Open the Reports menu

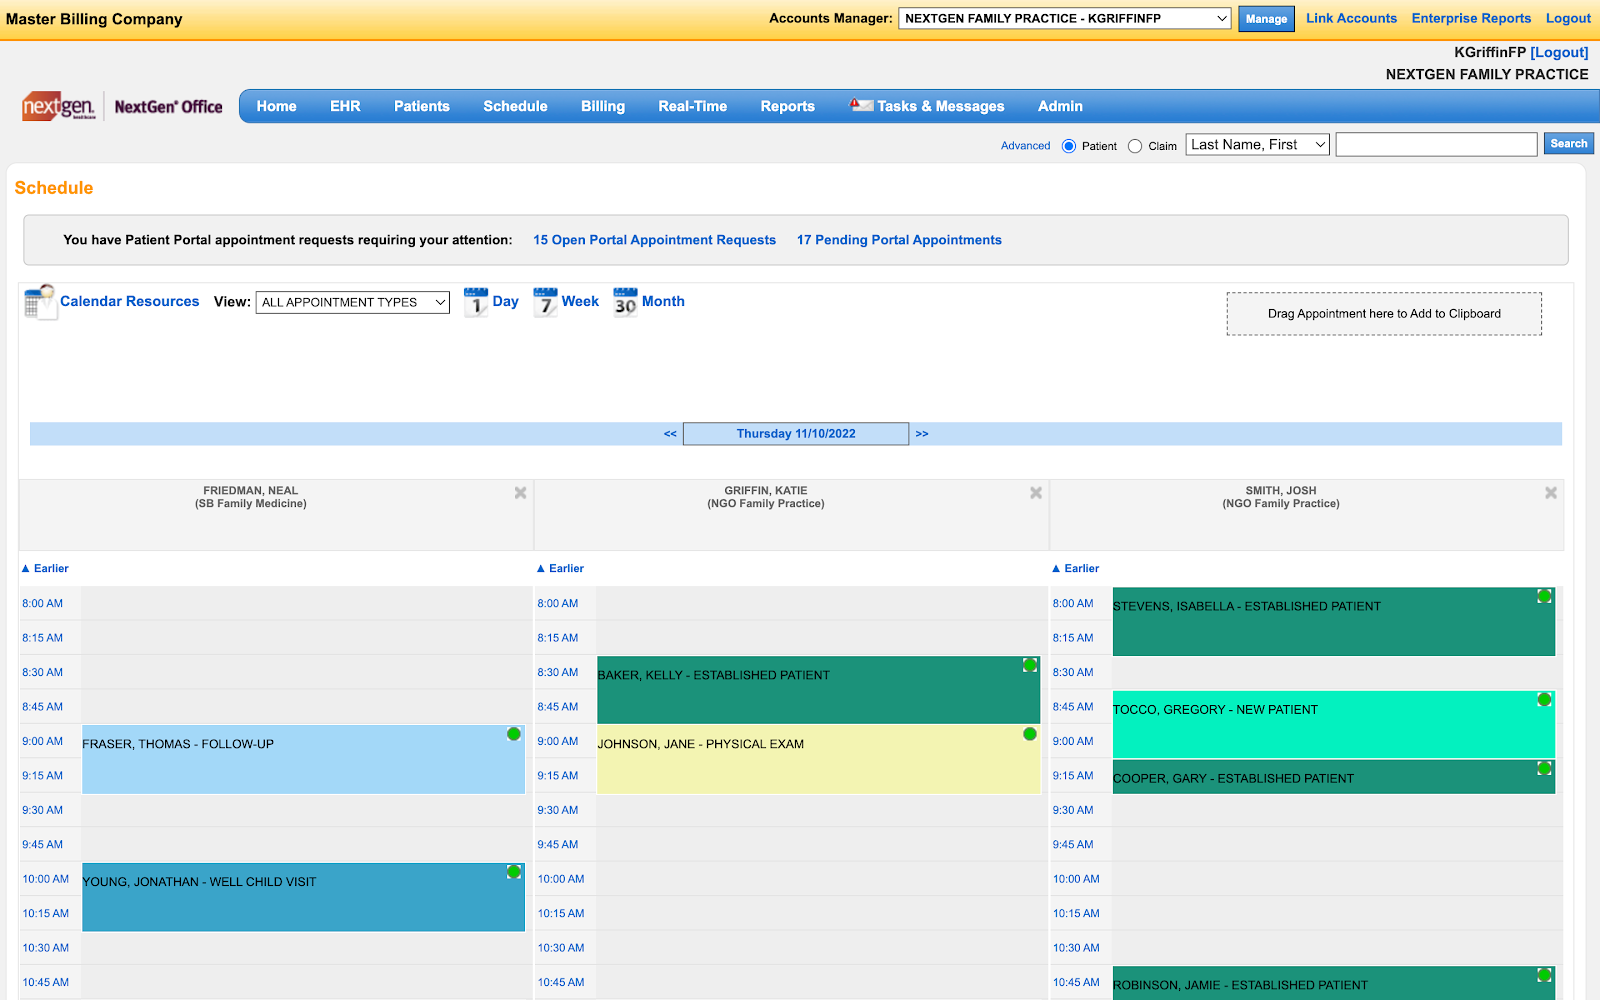click(x=788, y=106)
